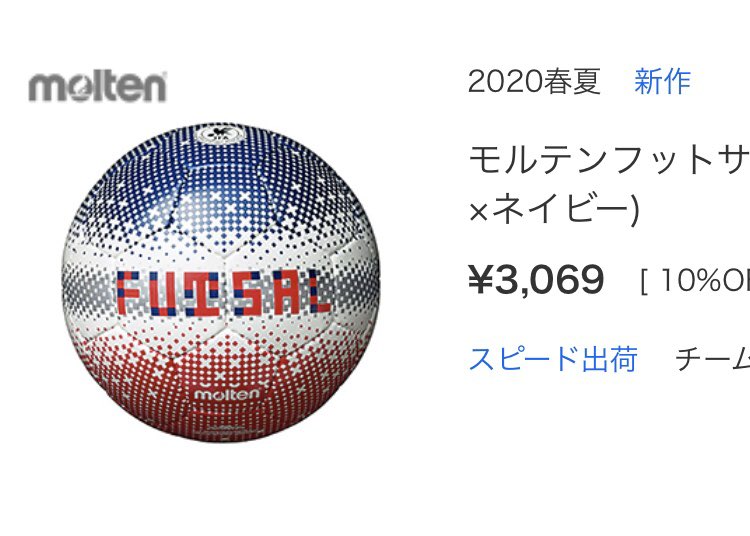Click the 2020春夏 season label
750x536 pixels.
(534, 81)
